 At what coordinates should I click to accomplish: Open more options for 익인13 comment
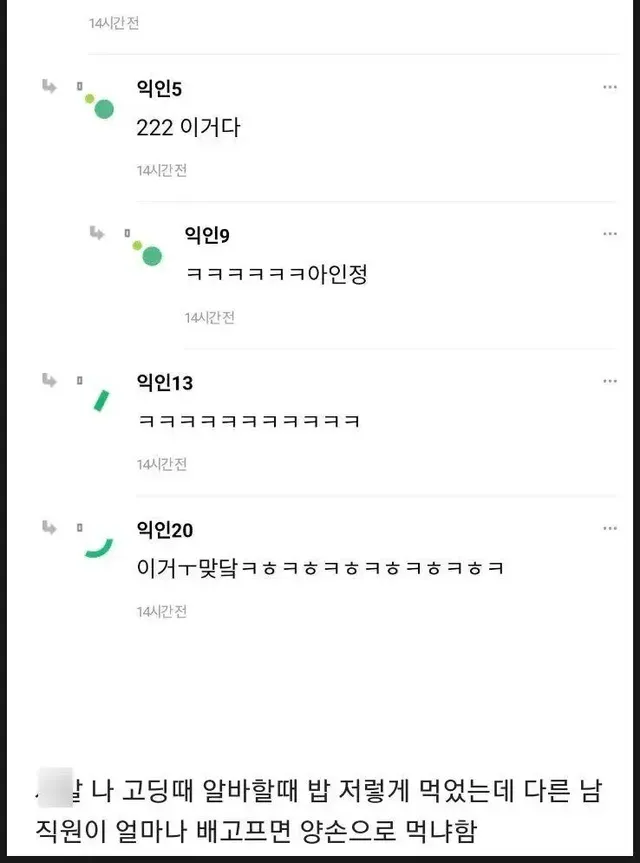click(x=610, y=381)
